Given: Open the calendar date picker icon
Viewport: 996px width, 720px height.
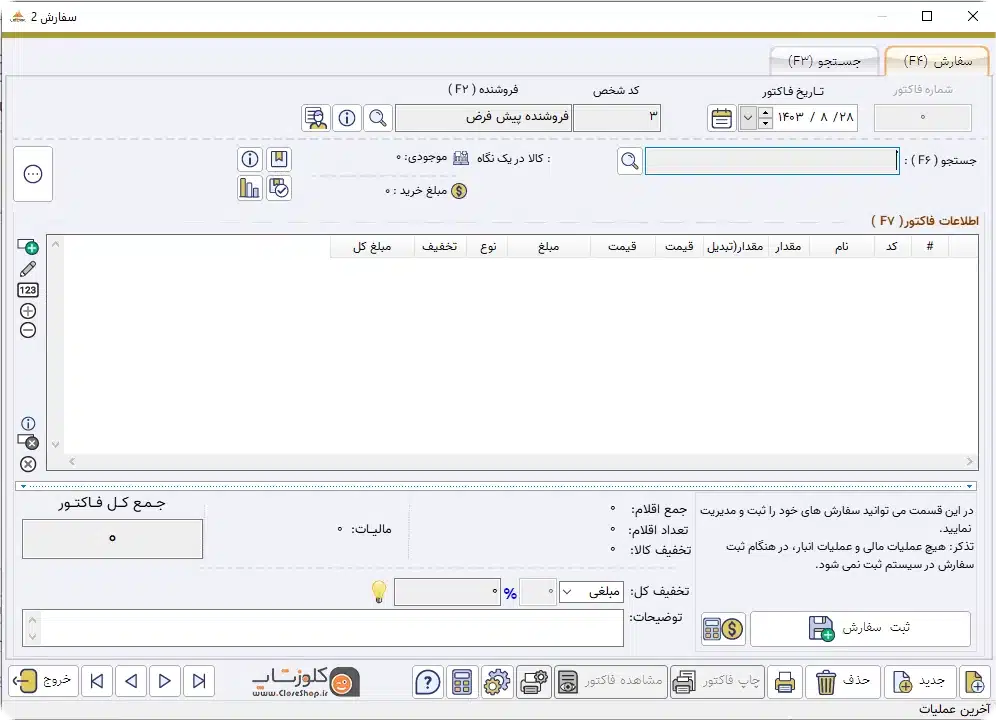Looking at the screenshot, I should [x=722, y=118].
